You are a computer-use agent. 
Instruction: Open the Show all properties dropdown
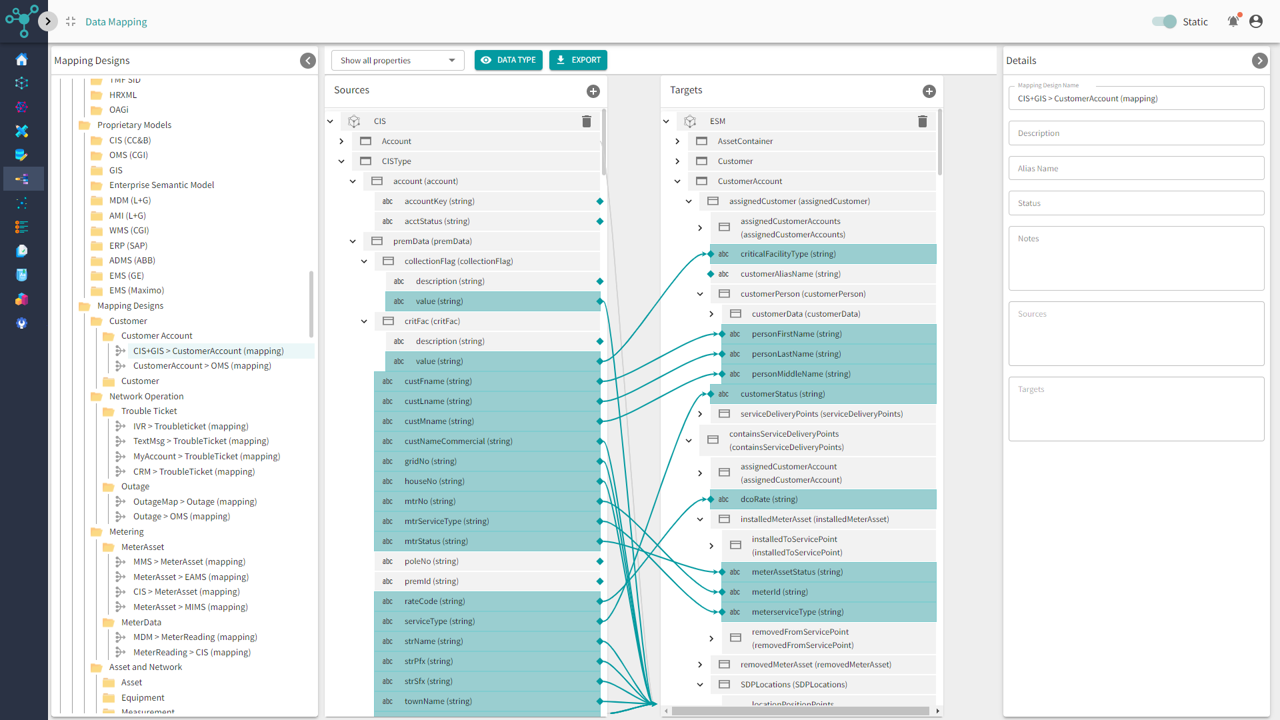pyautogui.click(x=397, y=61)
